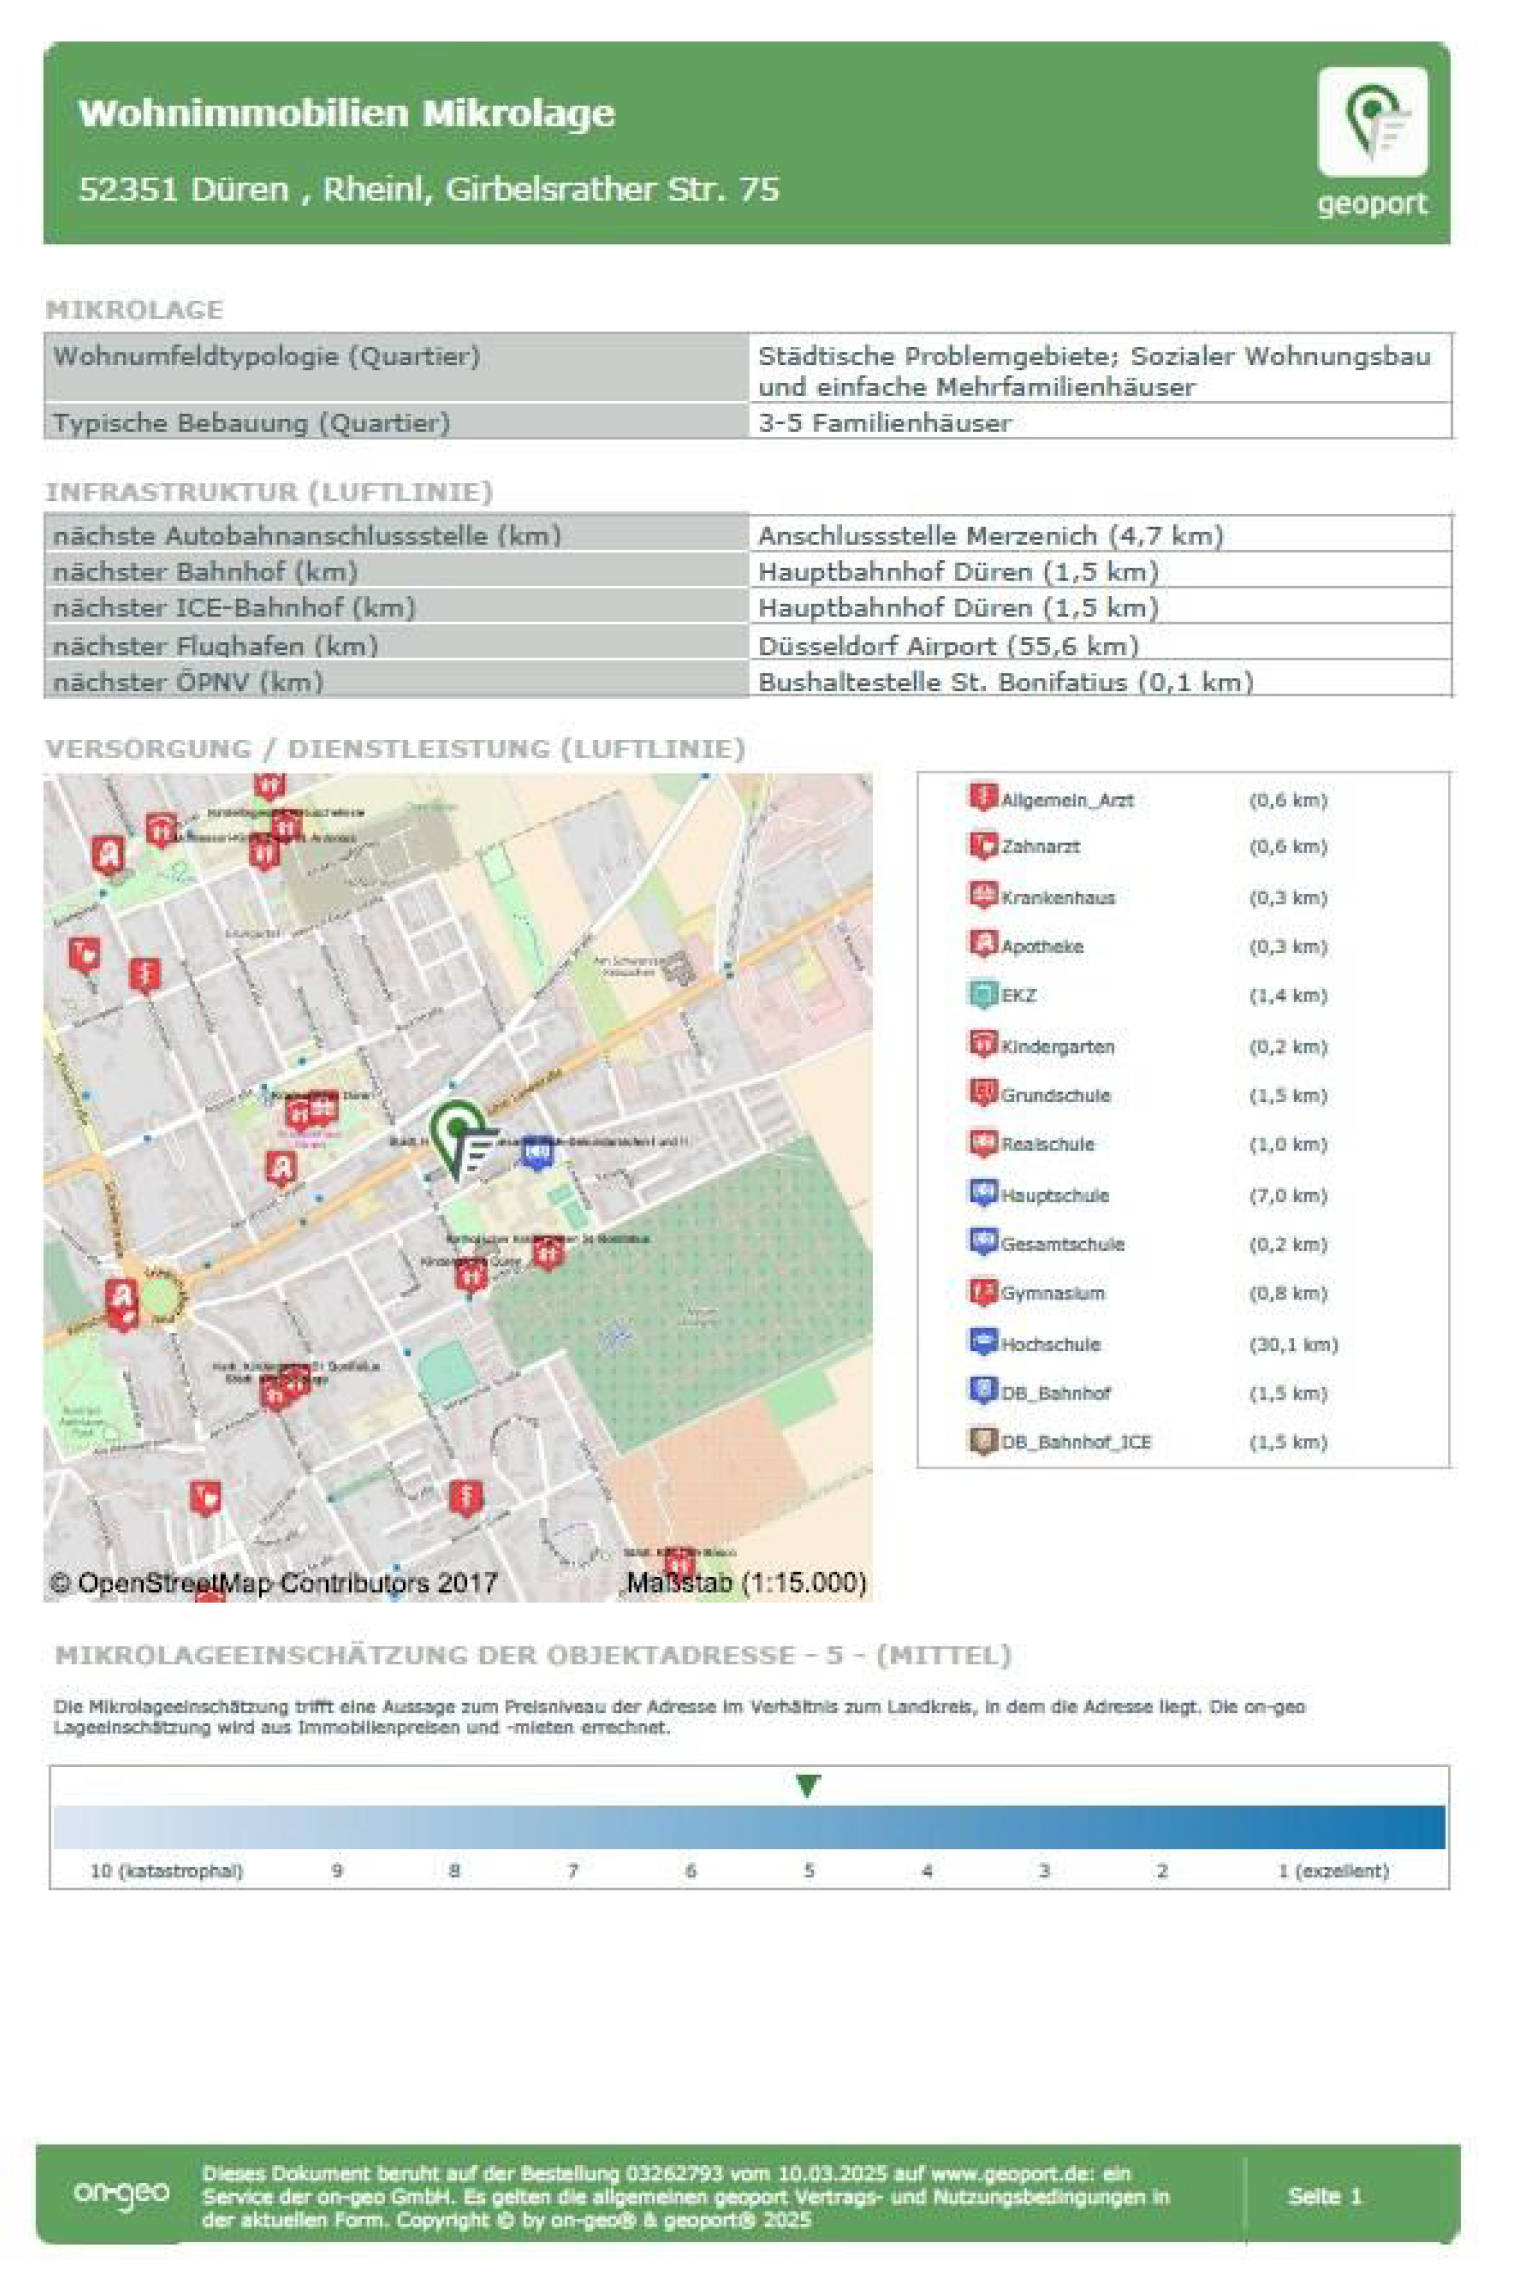The width and height of the screenshot is (1533, 2296).
Task: Click the 'nächster ICE-Bahnhof (km)' label
Action: tap(234, 608)
